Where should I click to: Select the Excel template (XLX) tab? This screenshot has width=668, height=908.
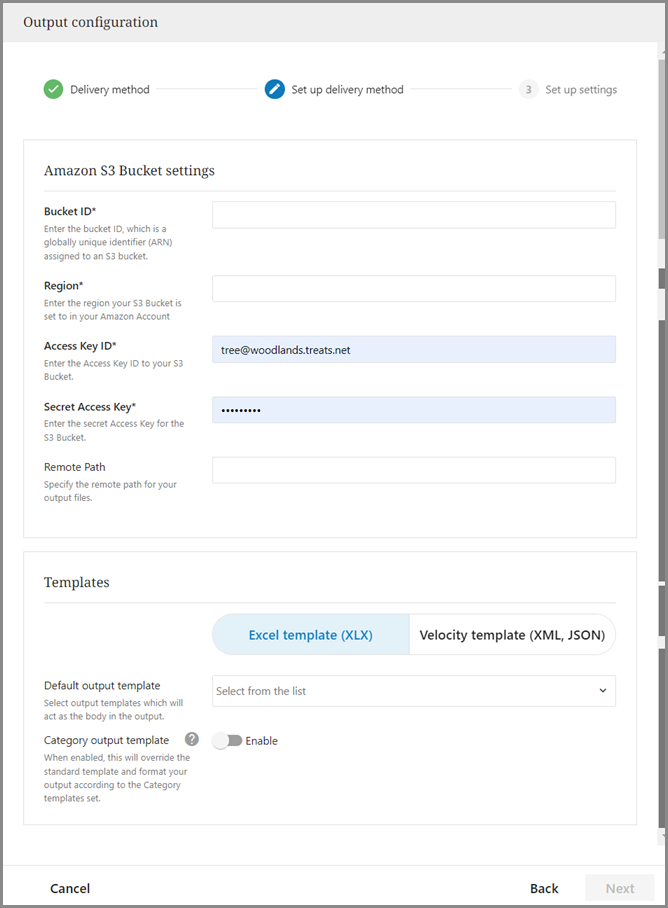[x=311, y=635]
